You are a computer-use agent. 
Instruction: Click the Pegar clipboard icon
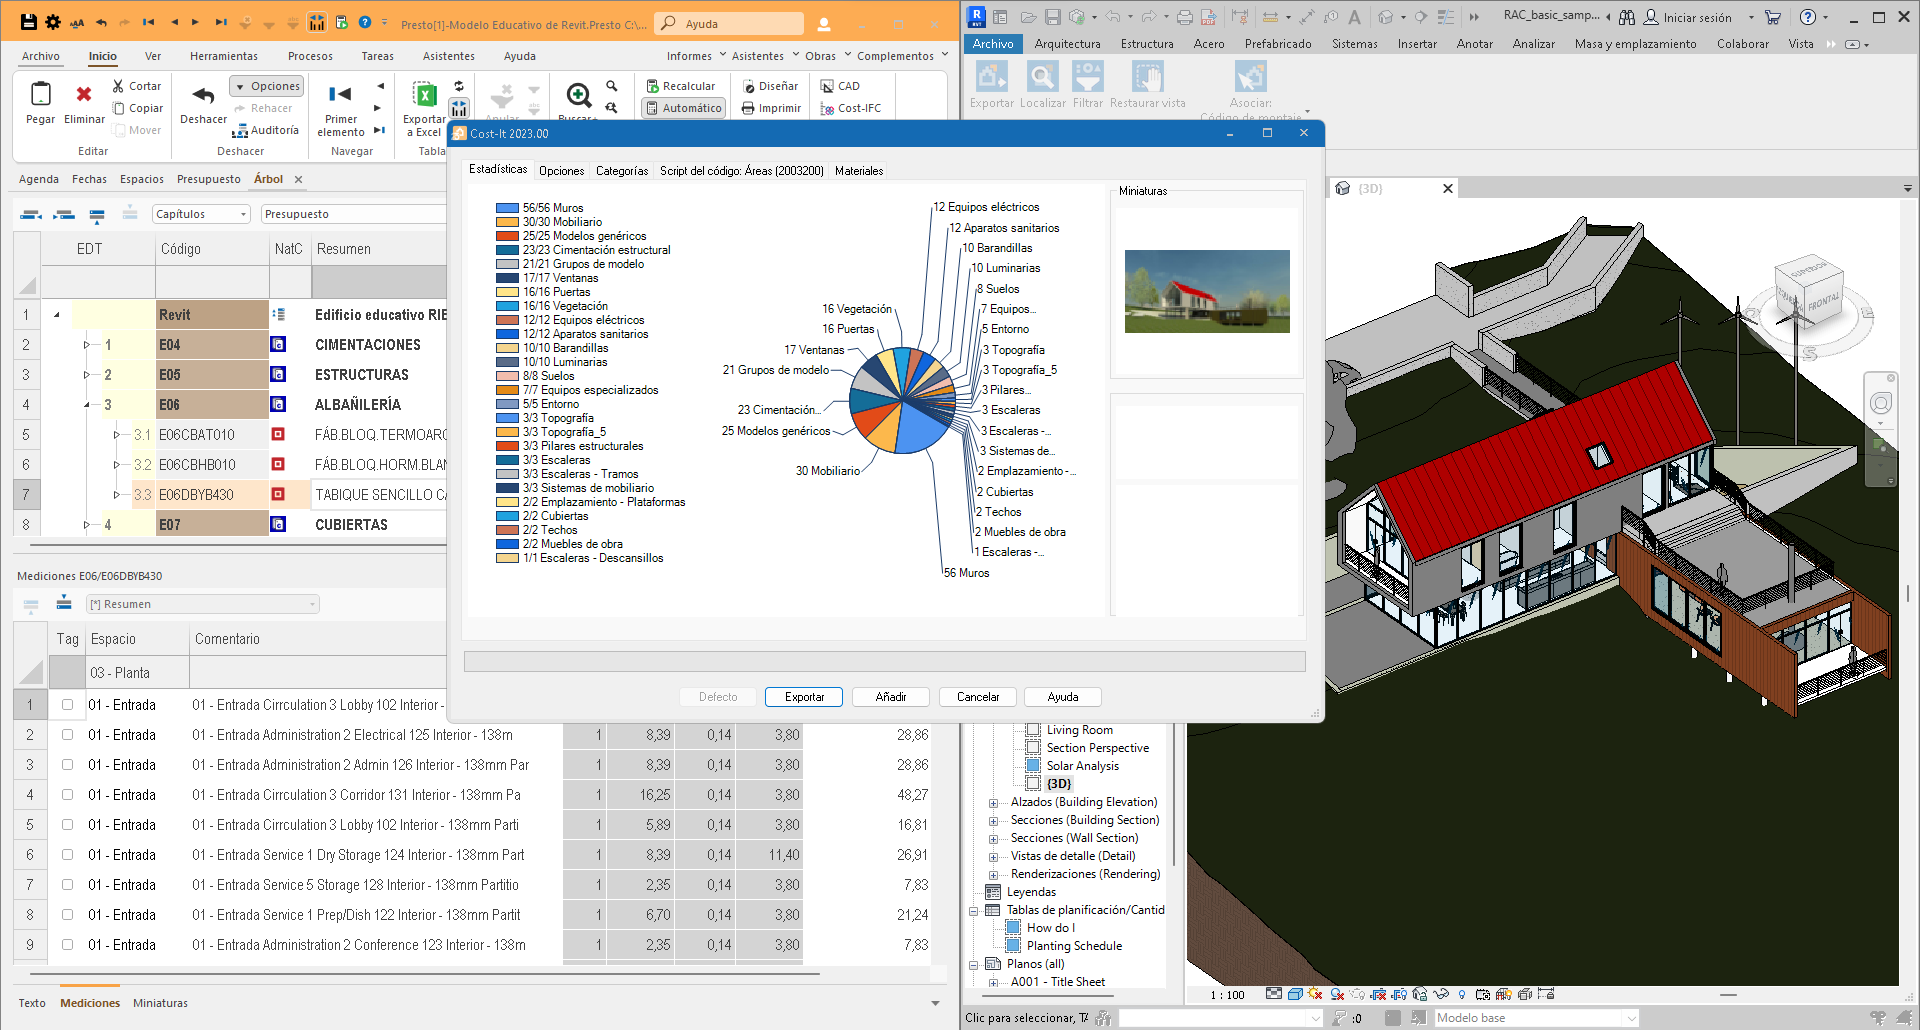[41, 95]
